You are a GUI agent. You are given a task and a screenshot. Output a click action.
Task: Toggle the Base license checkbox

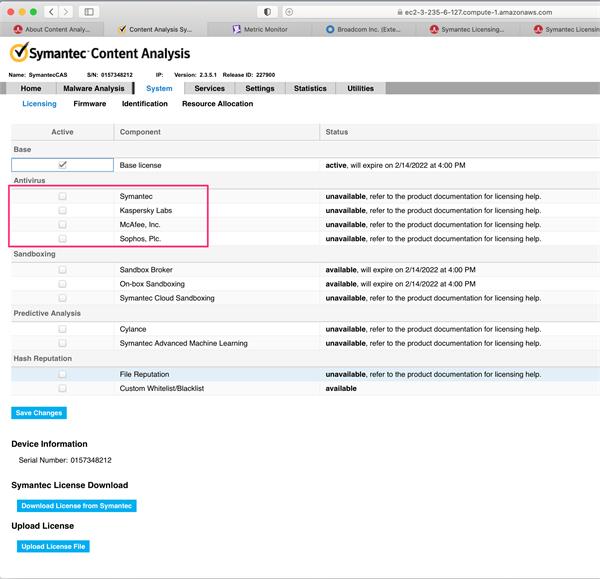[x=62, y=165]
